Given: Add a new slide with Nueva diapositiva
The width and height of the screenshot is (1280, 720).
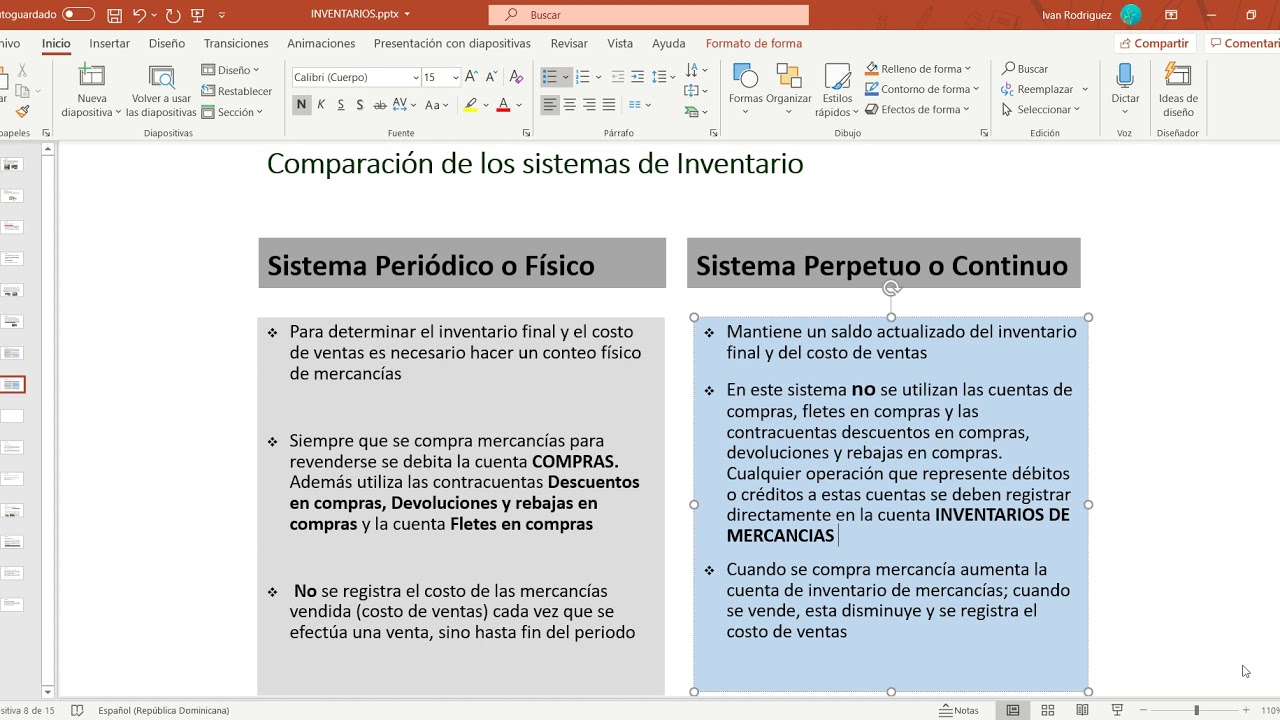Looking at the screenshot, I should tap(91, 91).
